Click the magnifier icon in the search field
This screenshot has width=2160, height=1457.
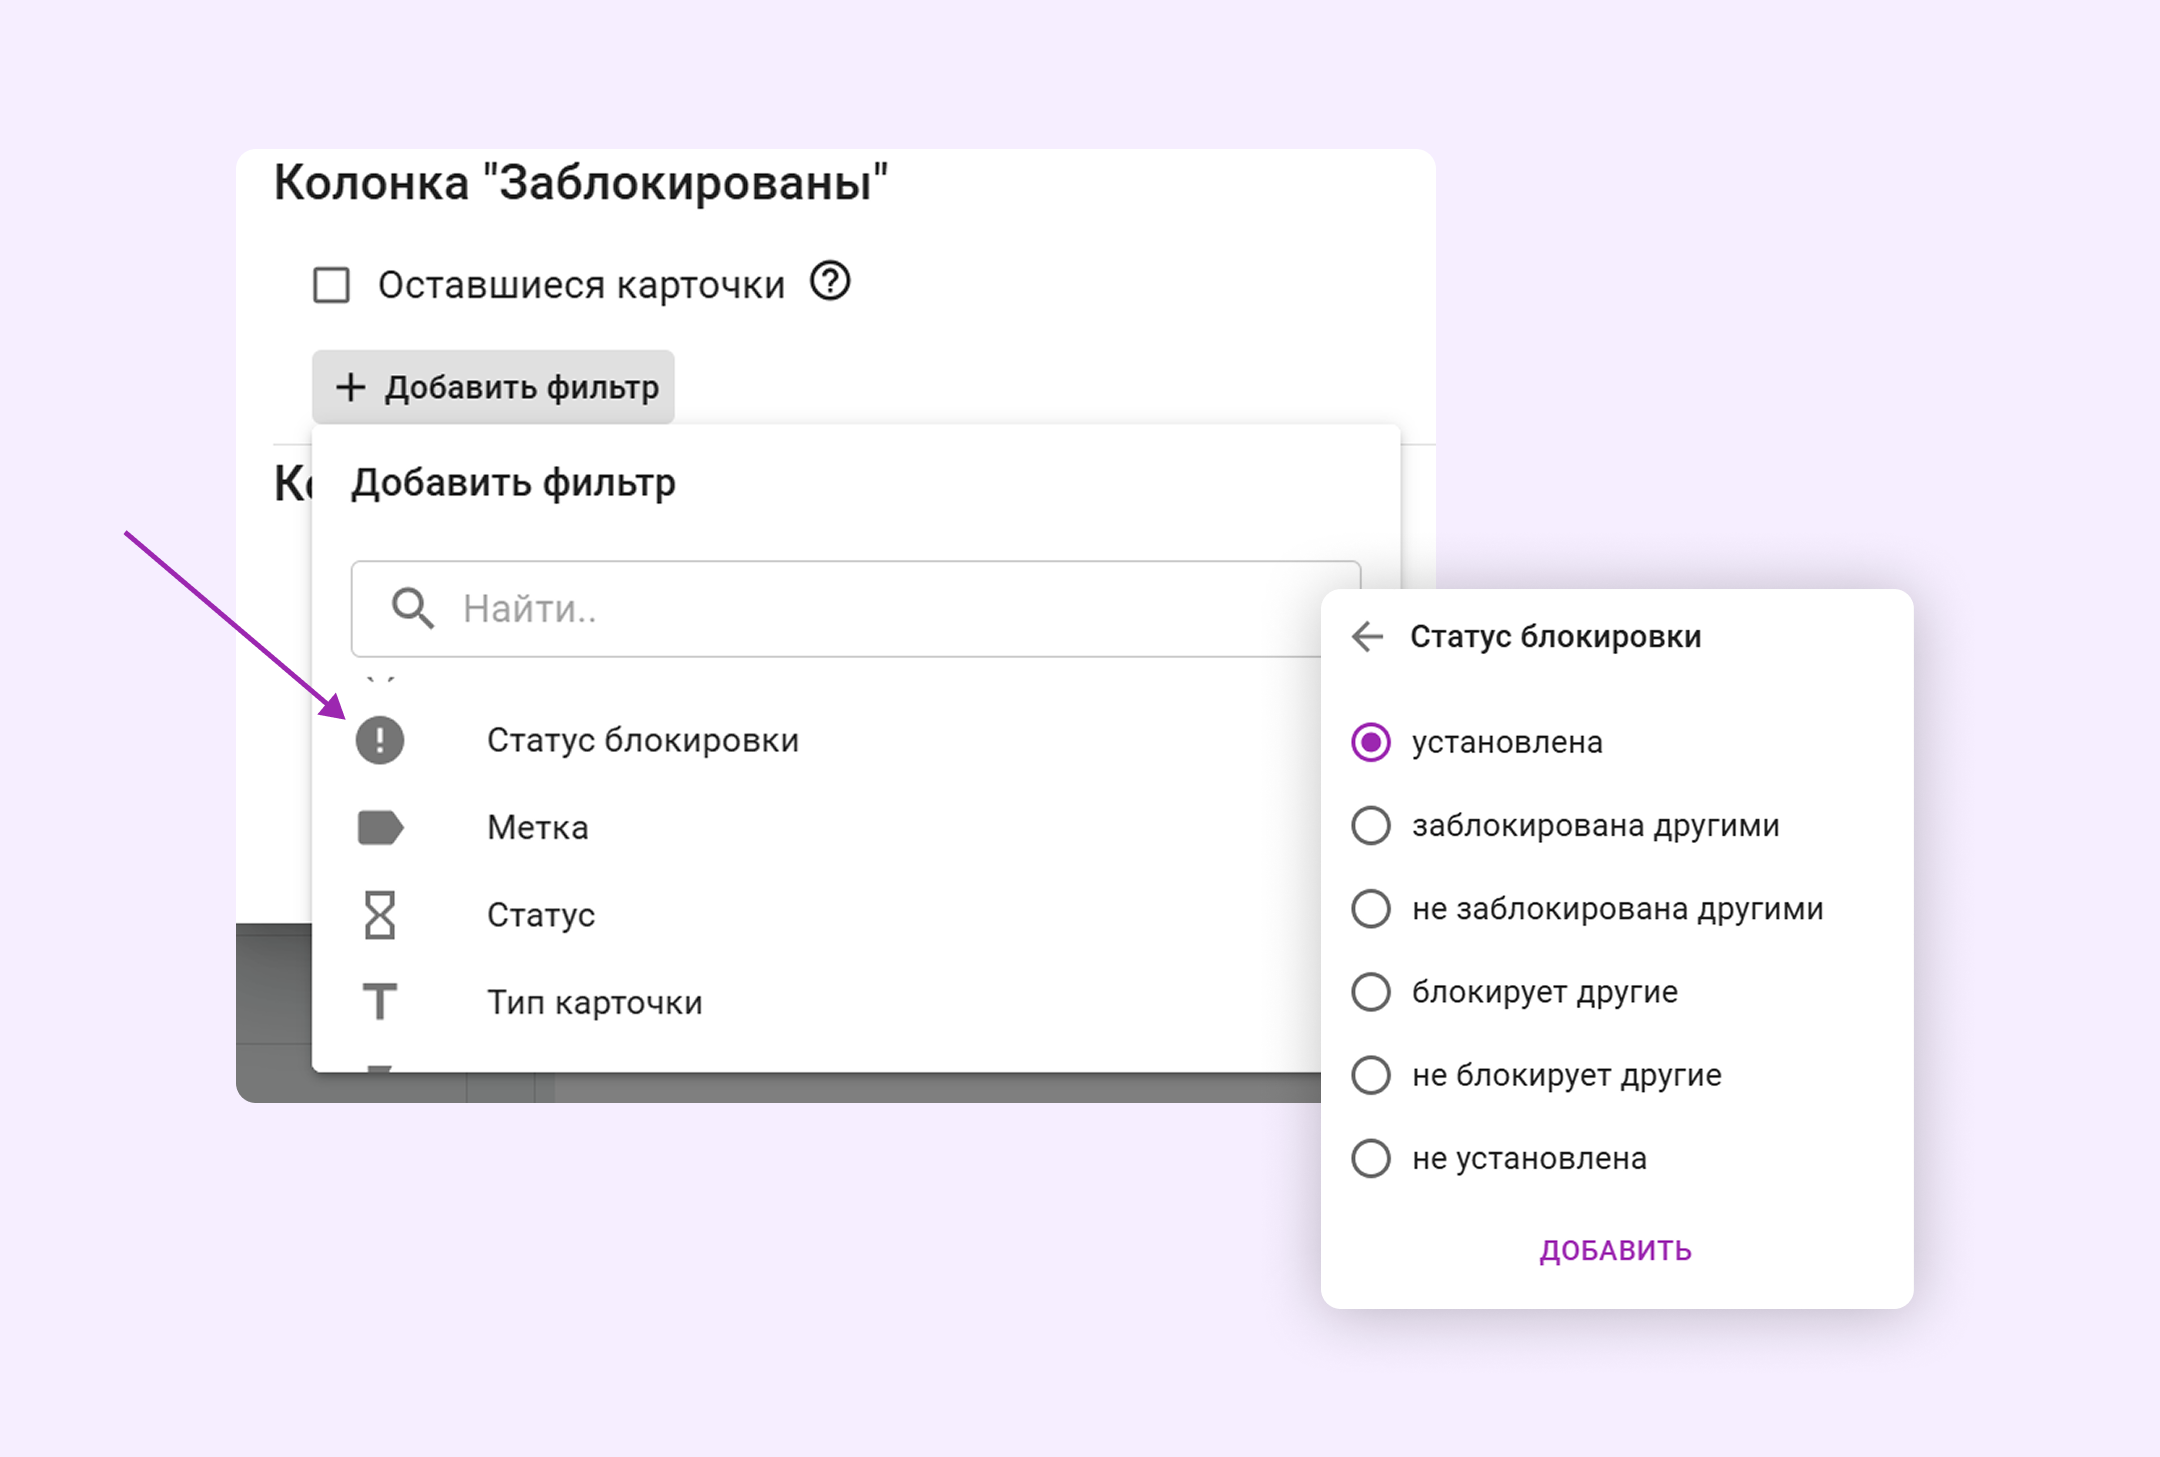click(x=413, y=610)
